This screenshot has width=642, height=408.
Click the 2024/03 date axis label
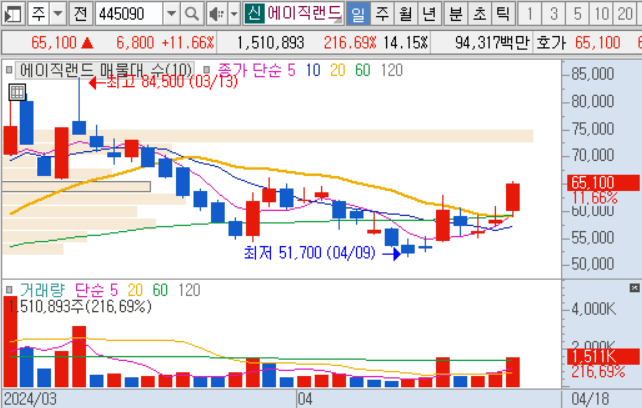coord(30,399)
